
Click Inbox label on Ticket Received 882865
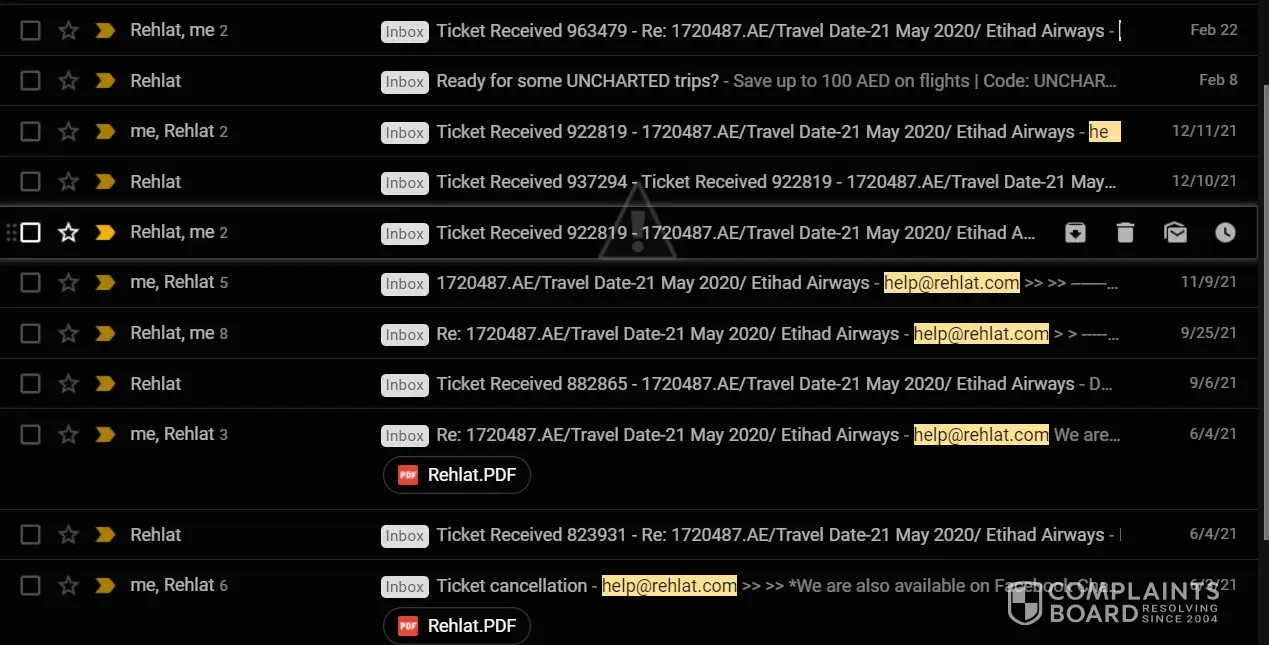405,385
